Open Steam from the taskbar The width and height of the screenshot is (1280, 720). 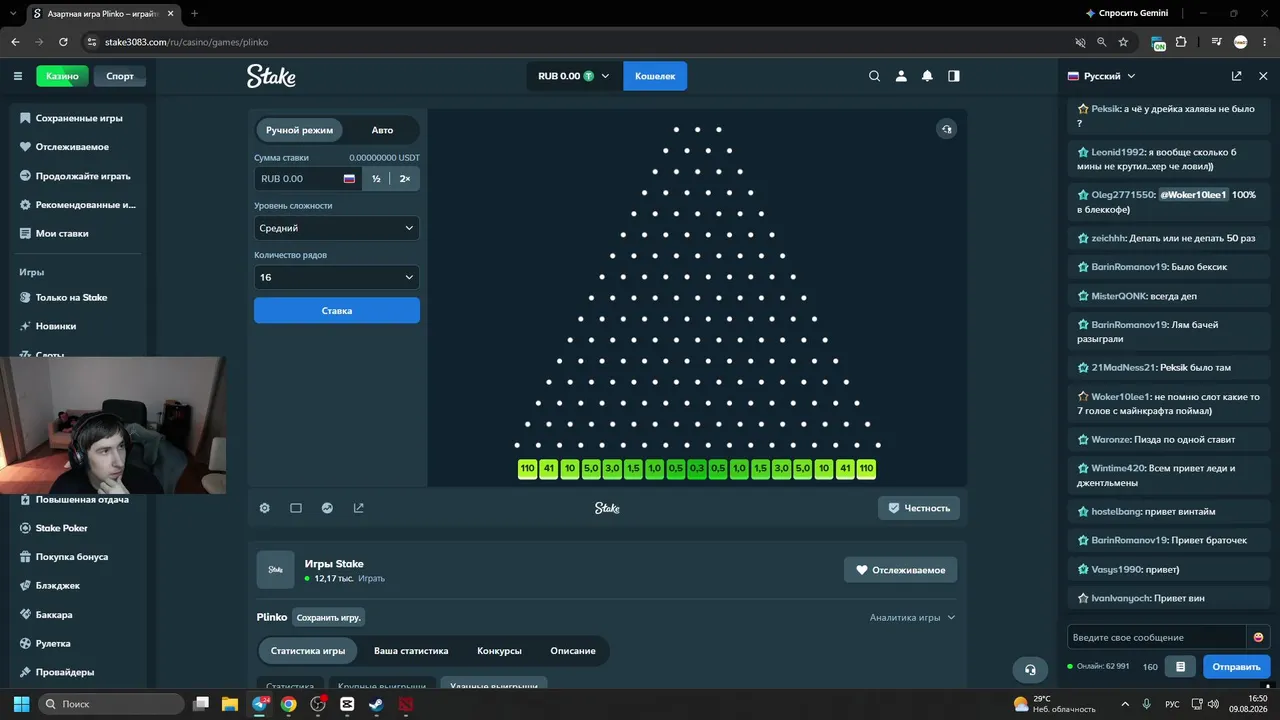point(376,704)
